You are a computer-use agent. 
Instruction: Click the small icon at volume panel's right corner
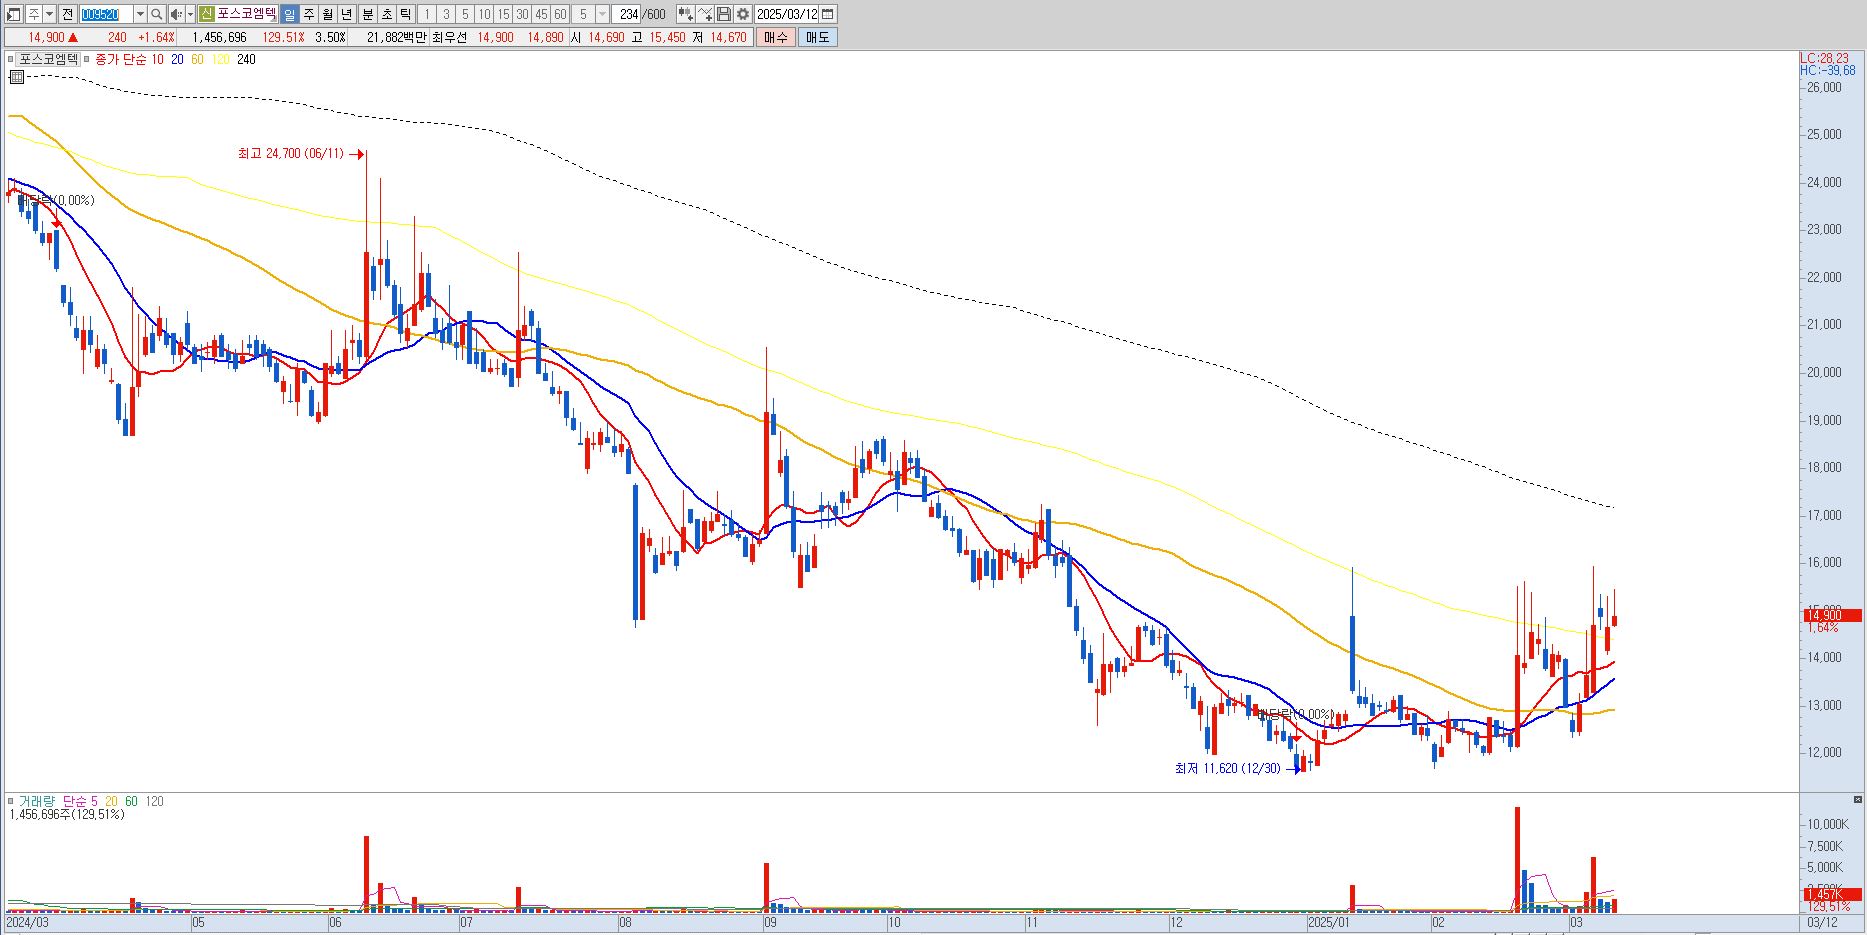[1857, 800]
